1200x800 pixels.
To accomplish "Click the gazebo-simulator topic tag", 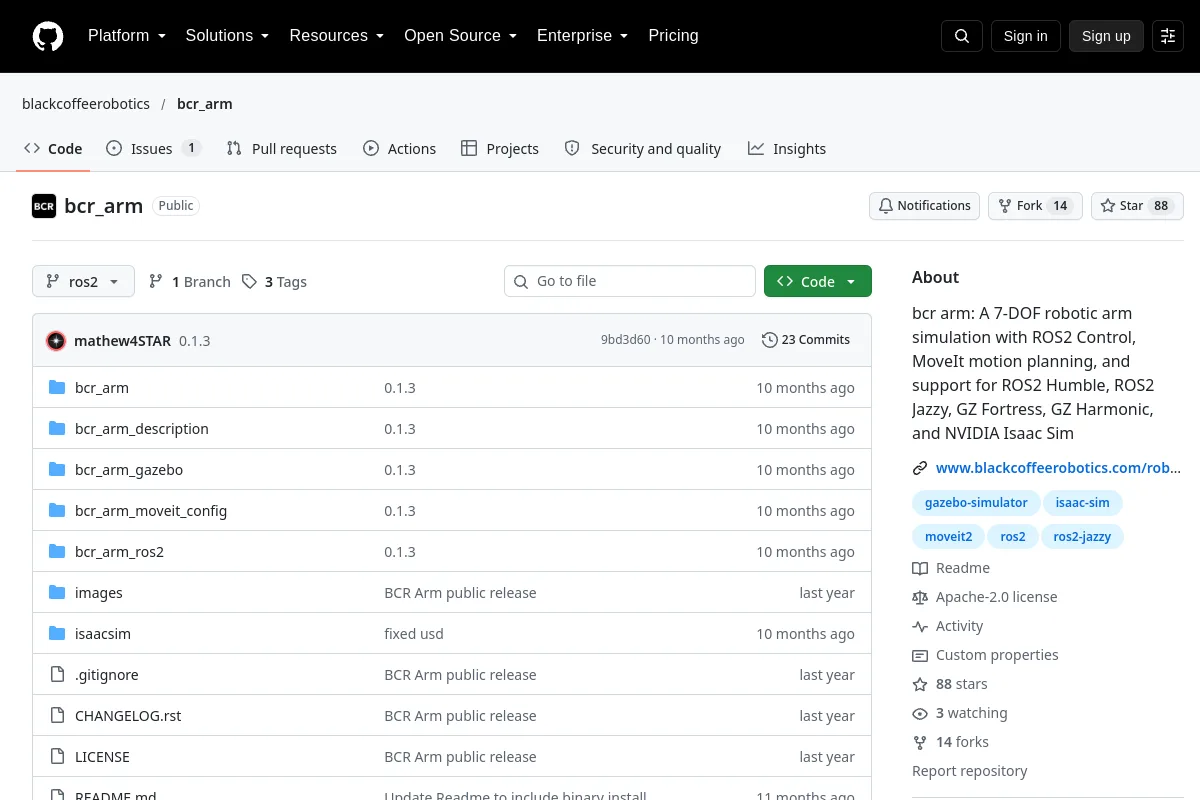I will tap(976, 503).
